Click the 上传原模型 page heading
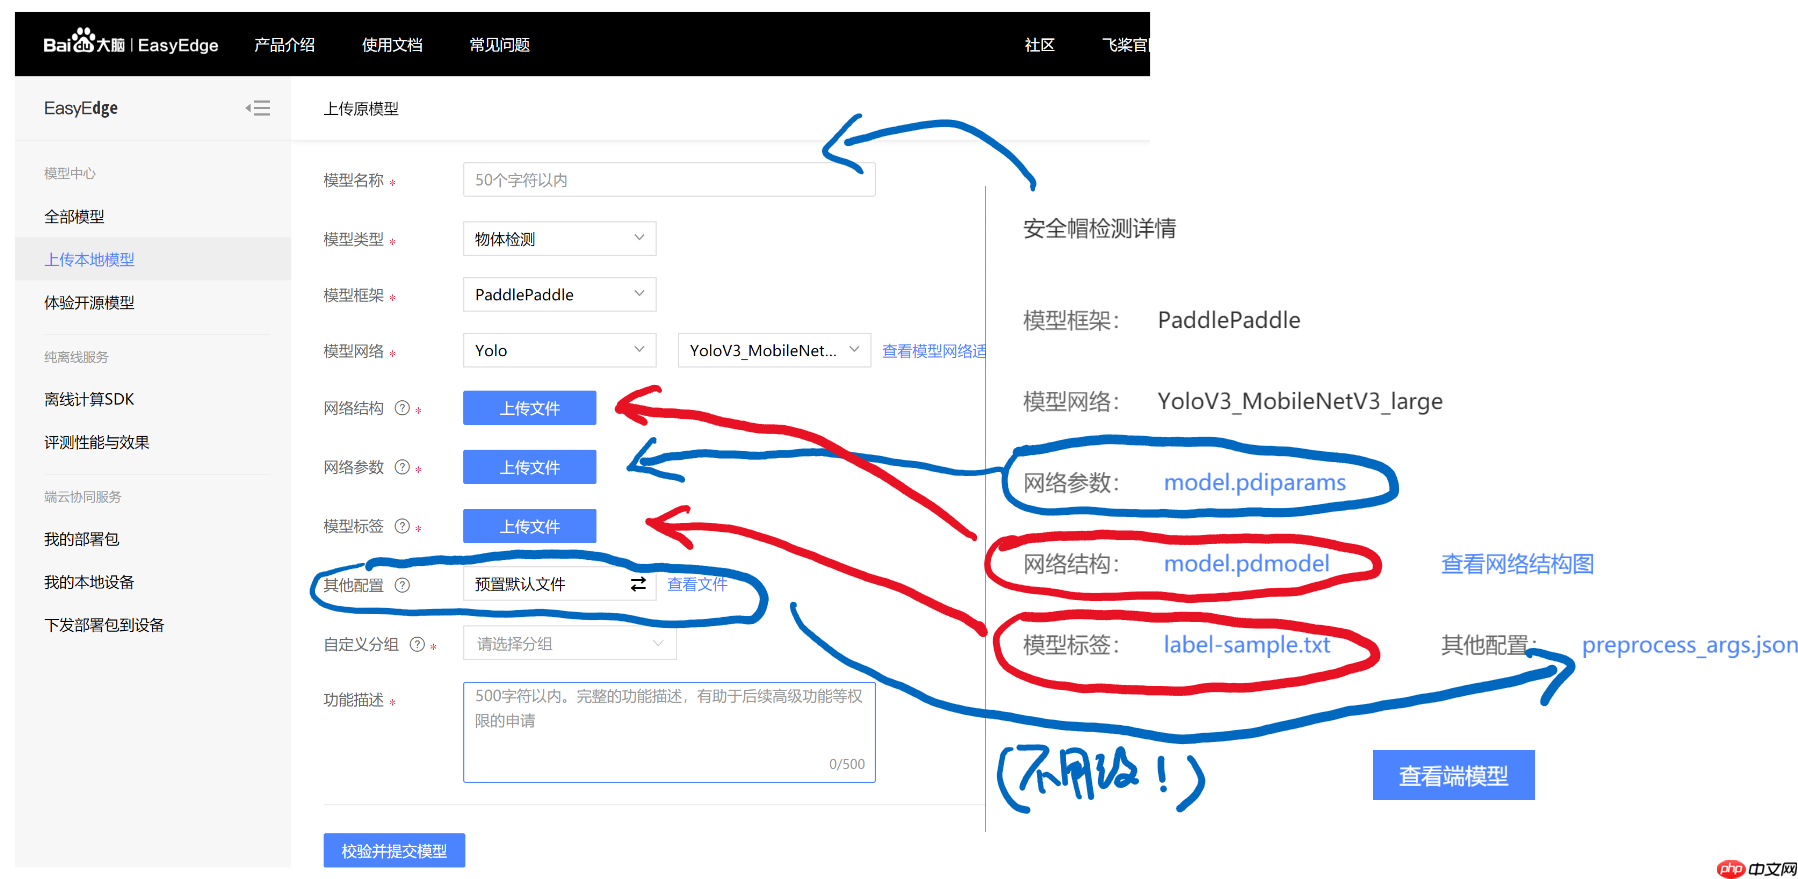Screen dimensions: 1798x879 click(x=361, y=108)
